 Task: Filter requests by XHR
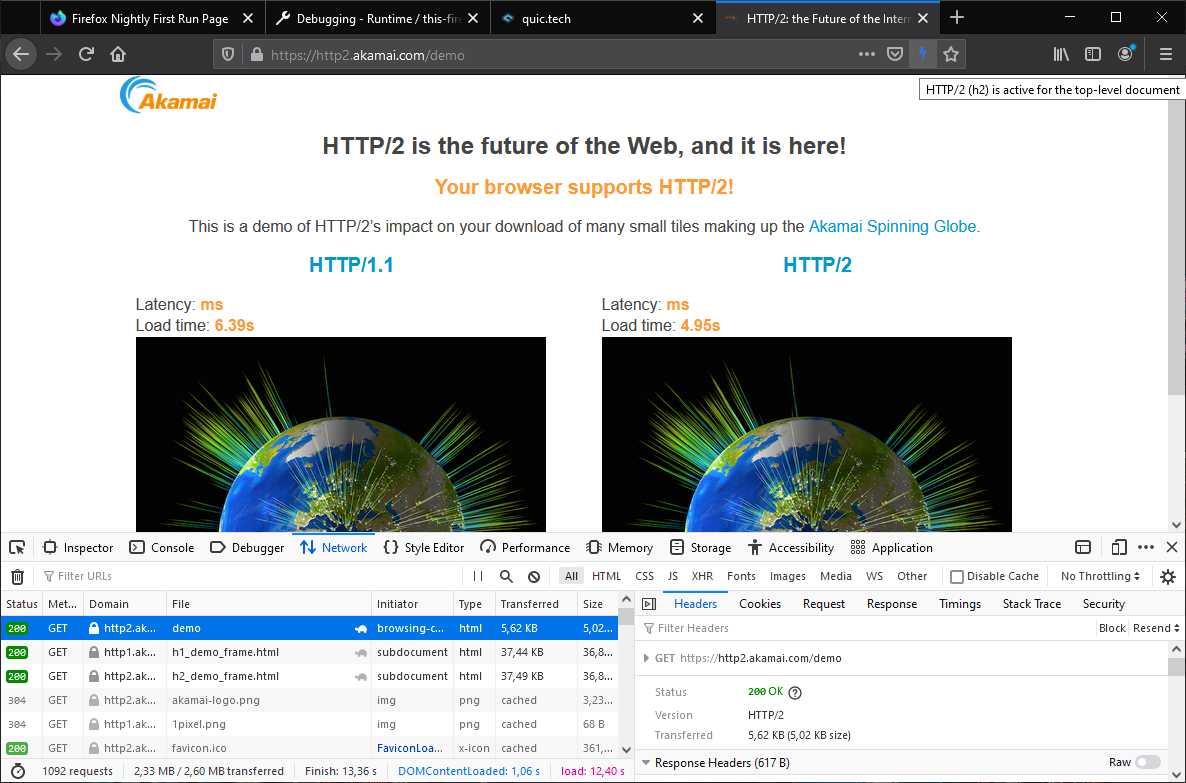point(702,576)
